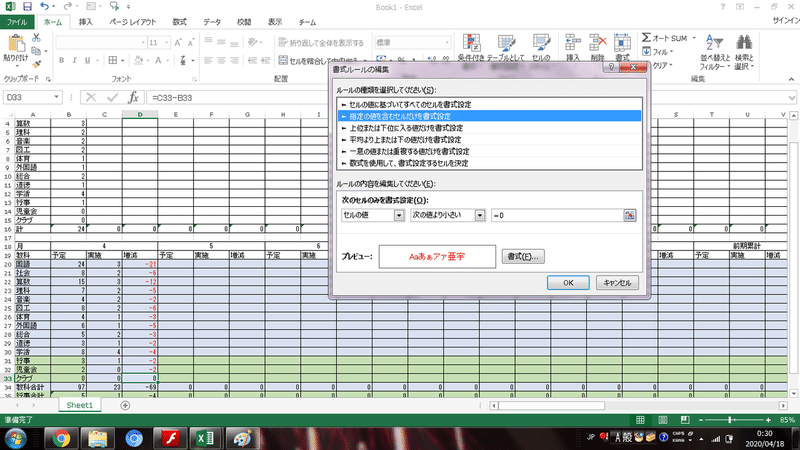
Task: Open Google Chrome from the taskbar
Action: pyautogui.click(x=61, y=438)
